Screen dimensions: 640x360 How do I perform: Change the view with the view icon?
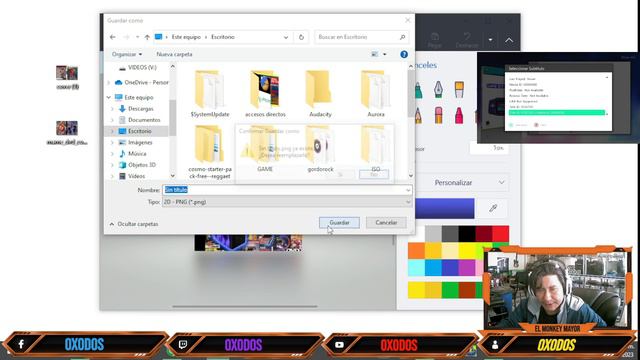tap(375, 54)
